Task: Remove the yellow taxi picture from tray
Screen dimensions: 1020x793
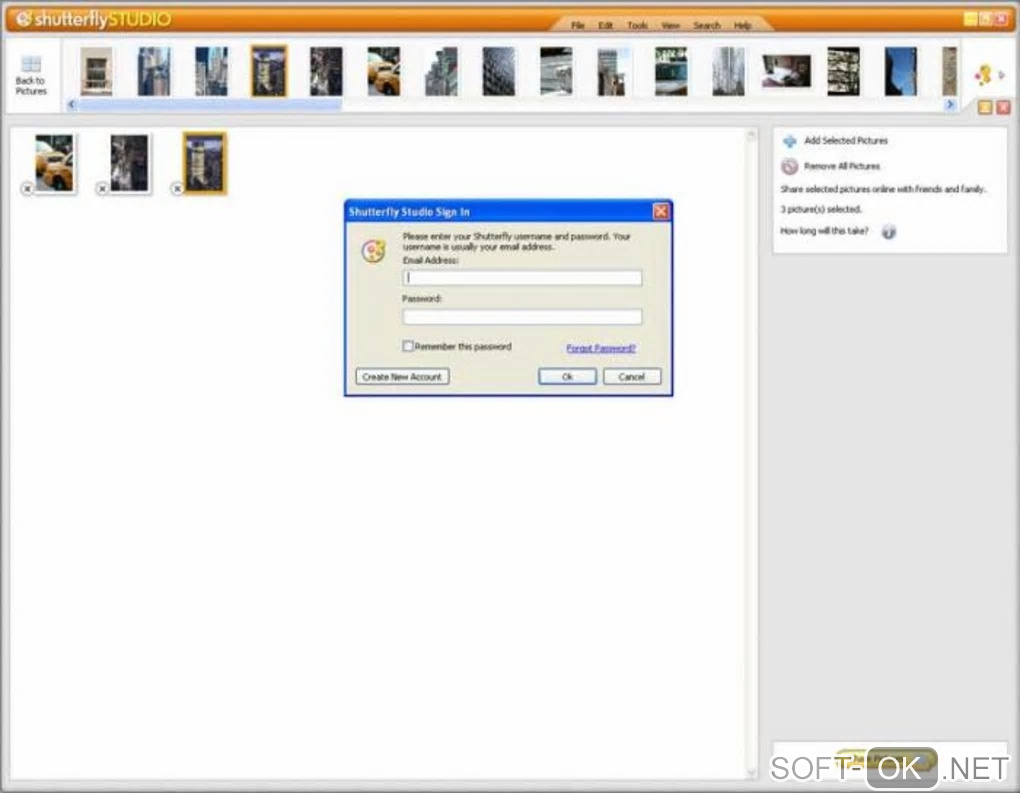Action: (27, 189)
